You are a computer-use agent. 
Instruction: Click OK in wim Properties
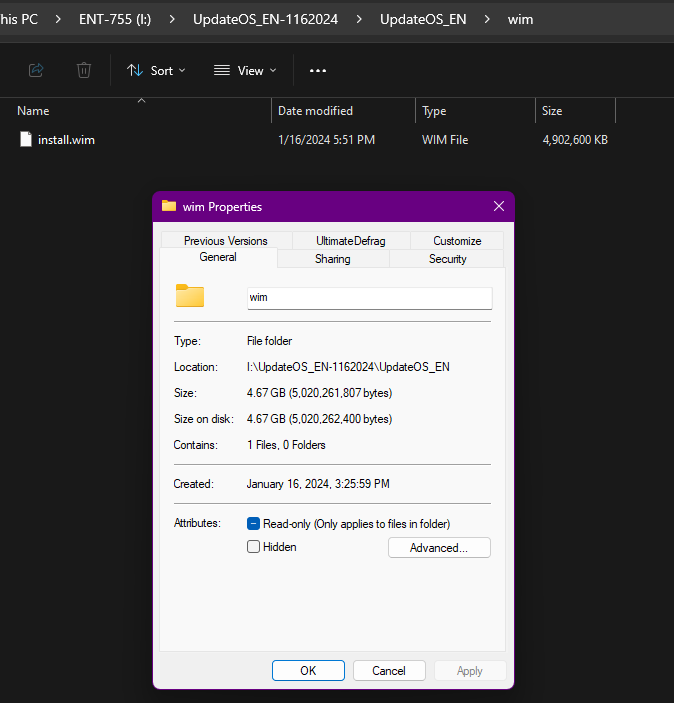coord(308,670)
